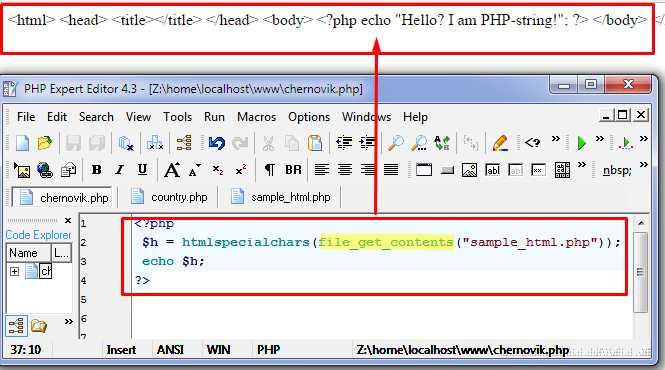The image size is (665, 370).
Task: Expand the PHP tag toolbar overflow chevron
Action: click(x=555, y=139)
